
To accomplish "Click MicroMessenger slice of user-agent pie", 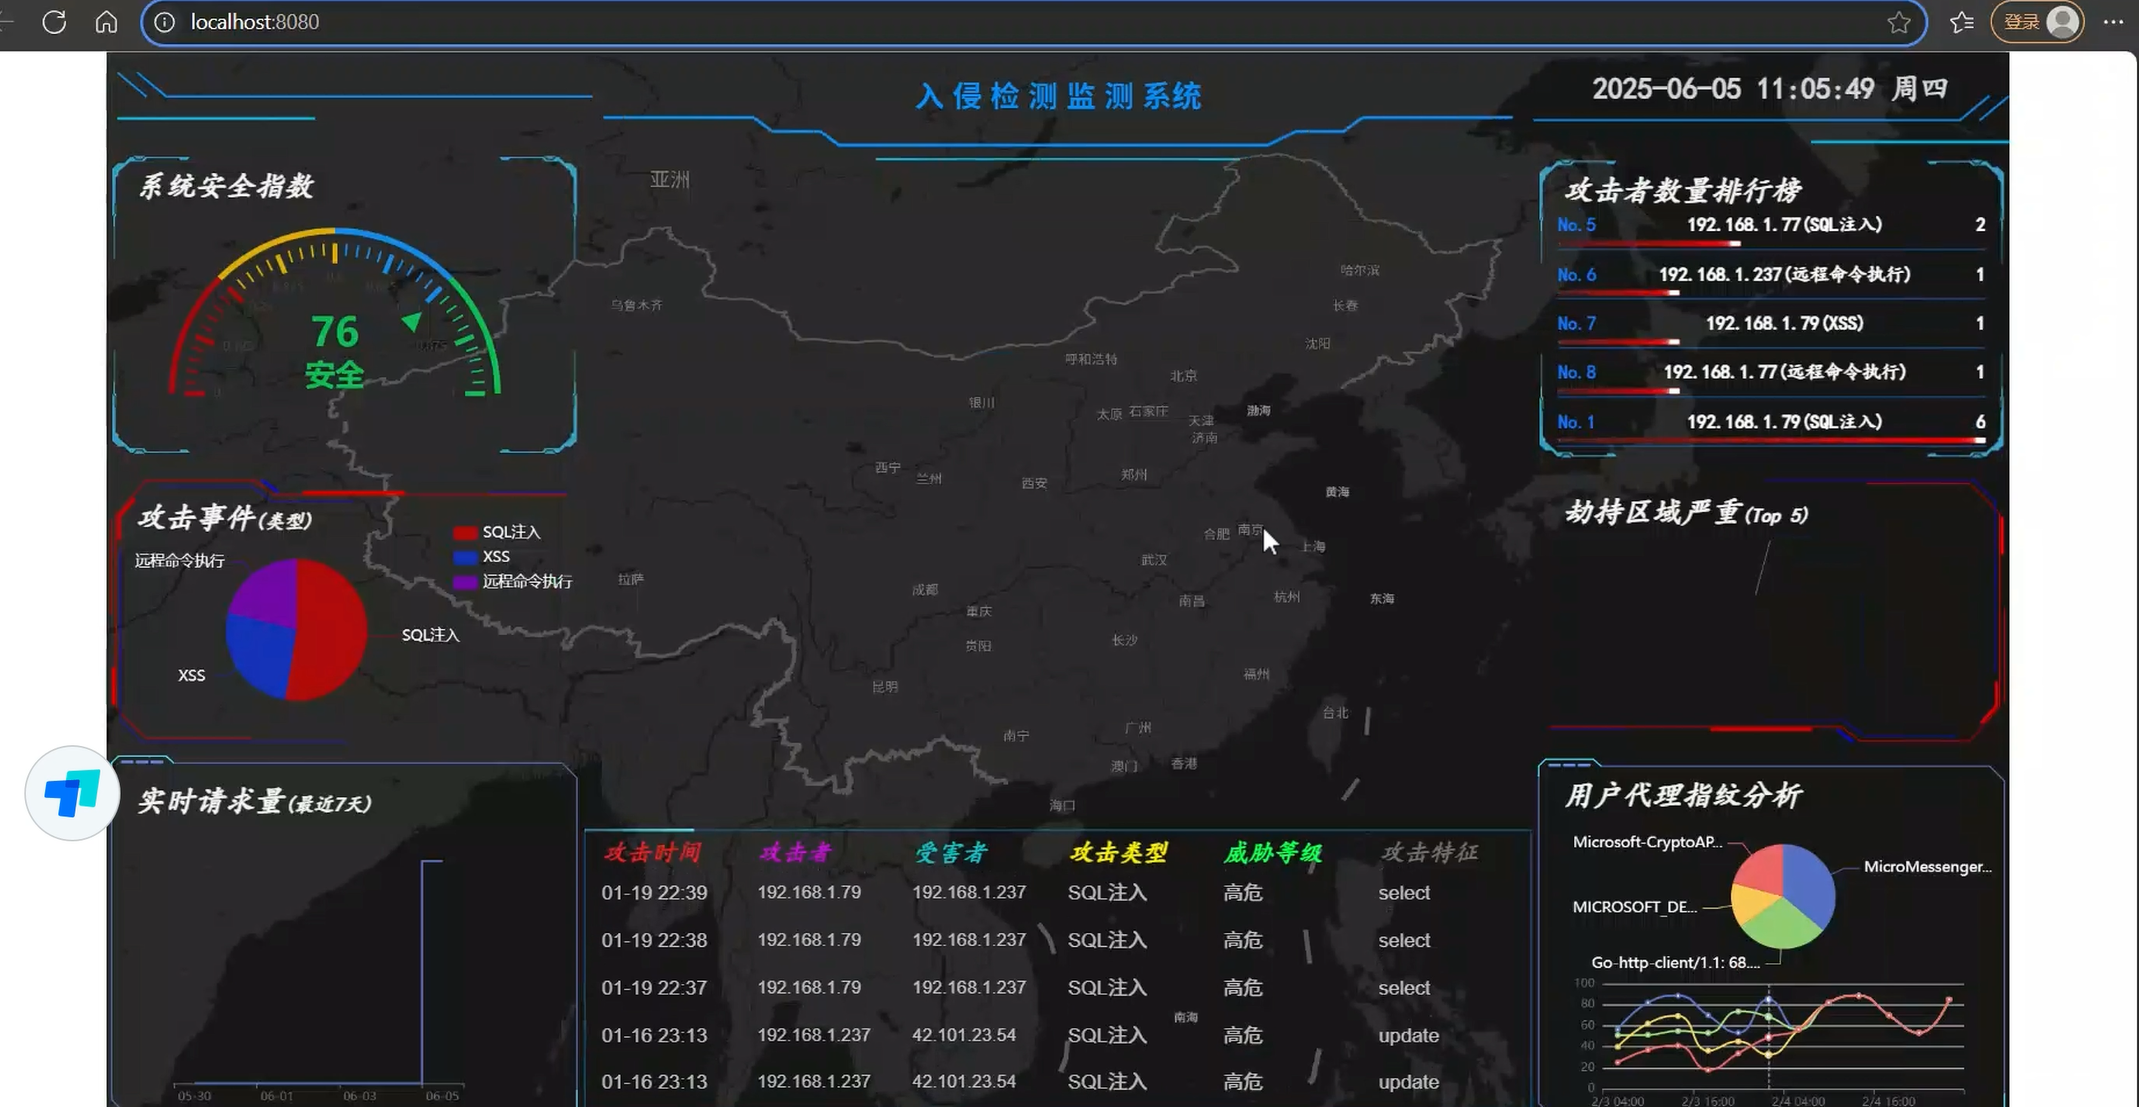I will [1812, 882].
